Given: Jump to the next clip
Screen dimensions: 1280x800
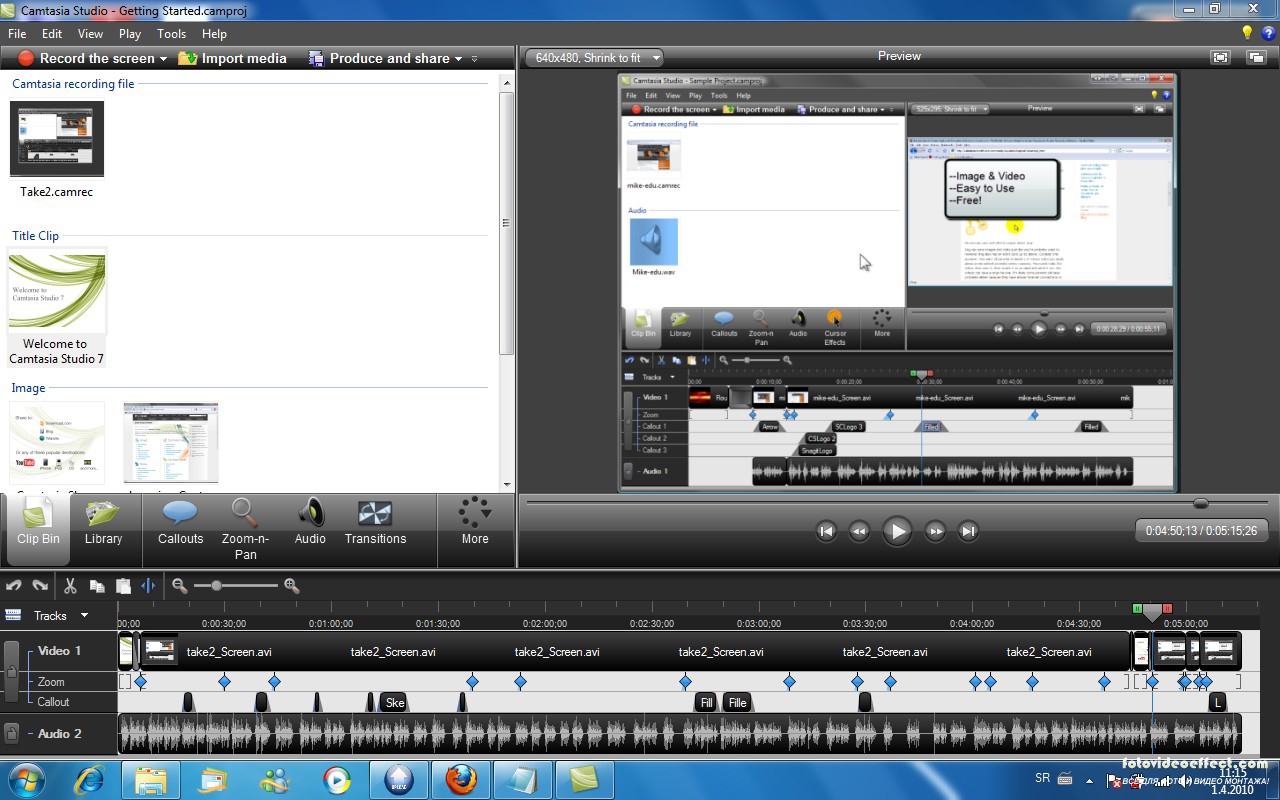Looking at the screenshot, I should (x=968, y=531).
